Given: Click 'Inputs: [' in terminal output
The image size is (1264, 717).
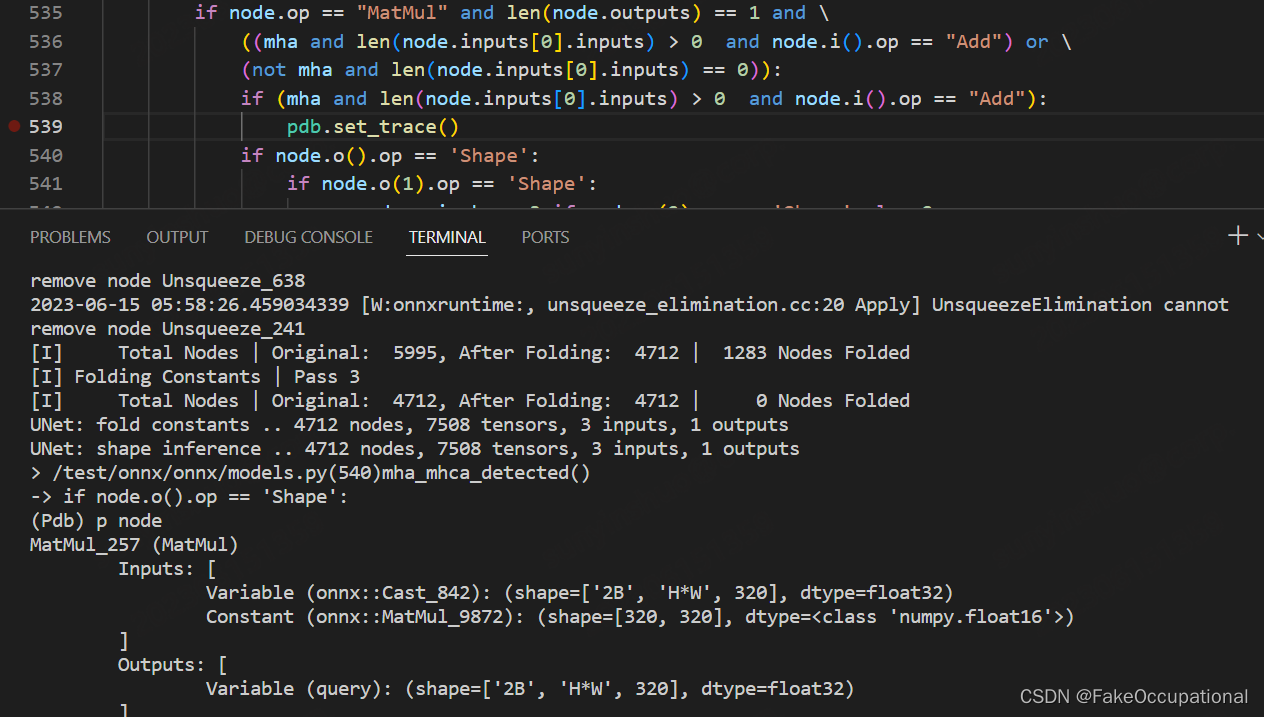Looking at the screenshot, I should click(x=167, y=569).
